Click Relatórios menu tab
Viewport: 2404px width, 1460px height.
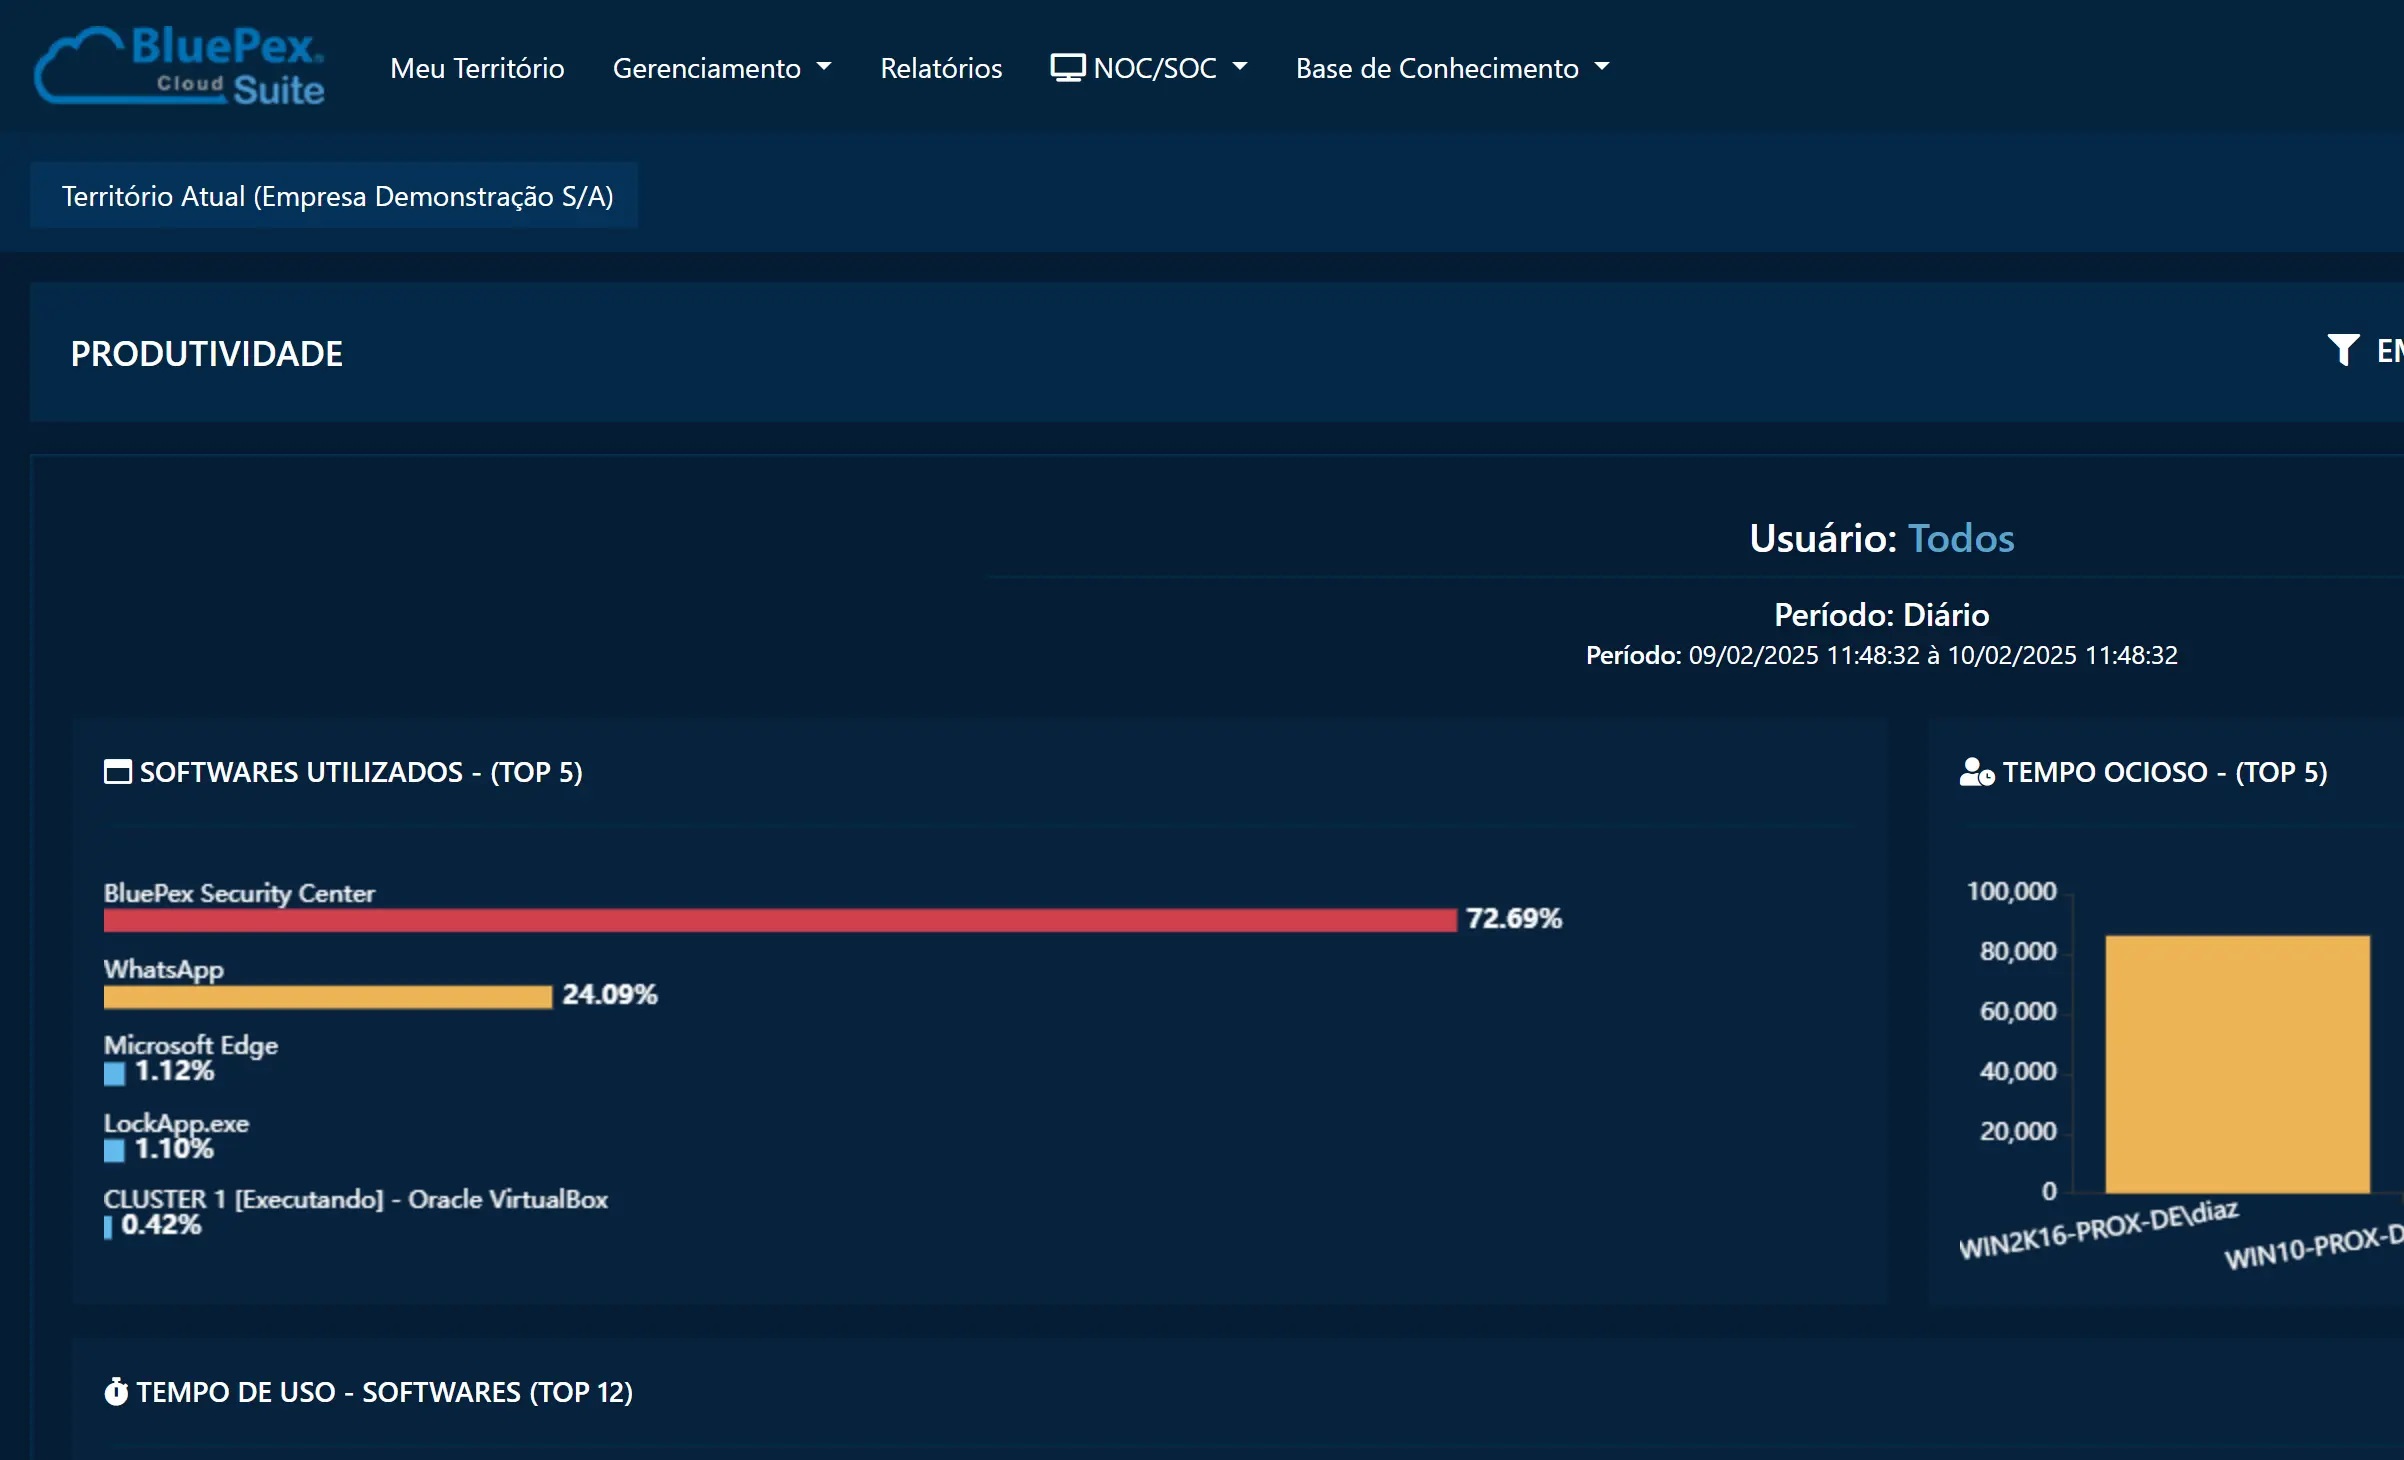click(939, 69)
